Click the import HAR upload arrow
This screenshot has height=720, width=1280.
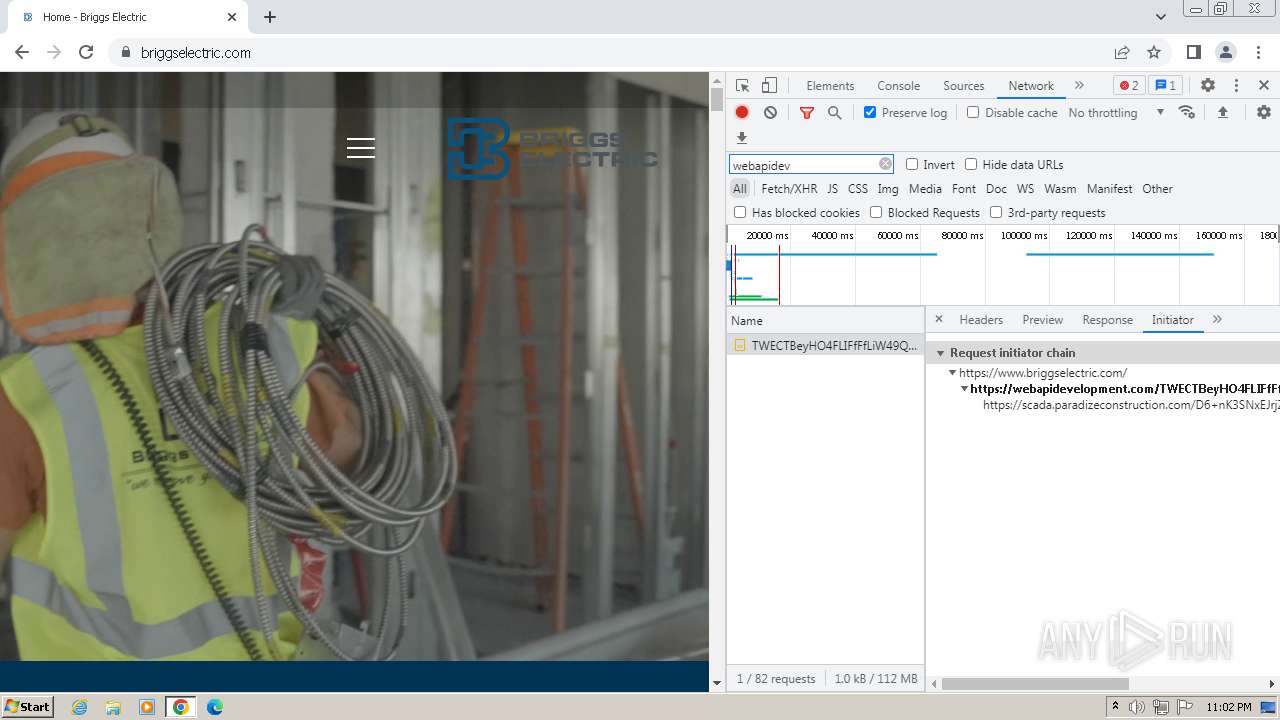(1222, 112)
